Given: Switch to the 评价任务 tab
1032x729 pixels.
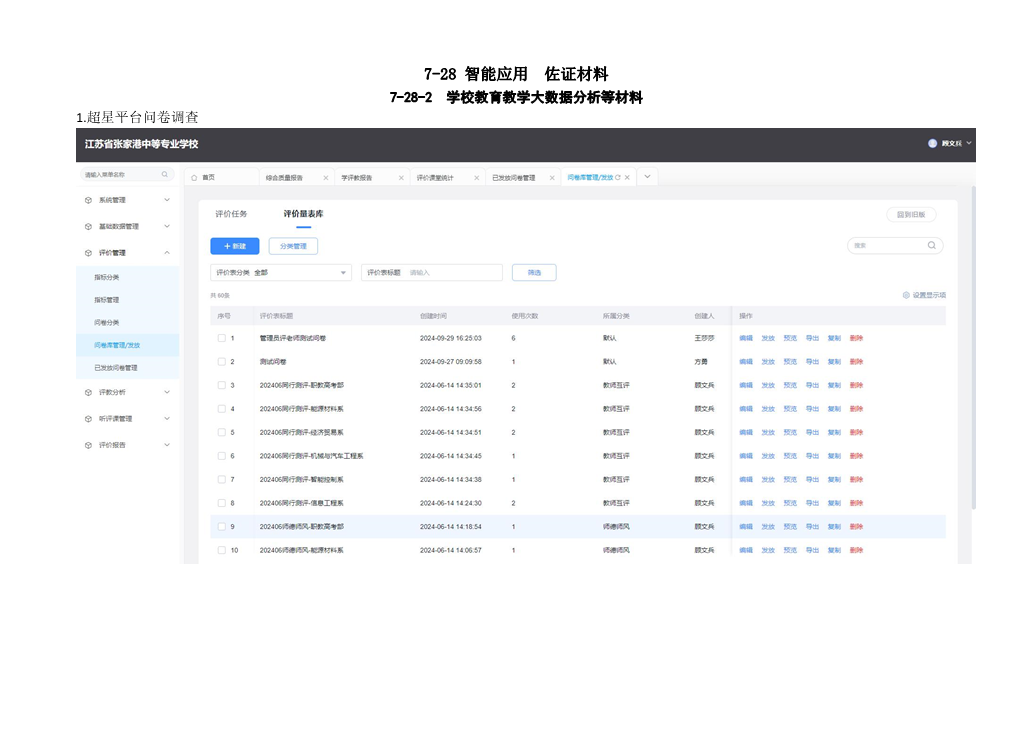Looking at the screenshot, I should pos(231,214).
